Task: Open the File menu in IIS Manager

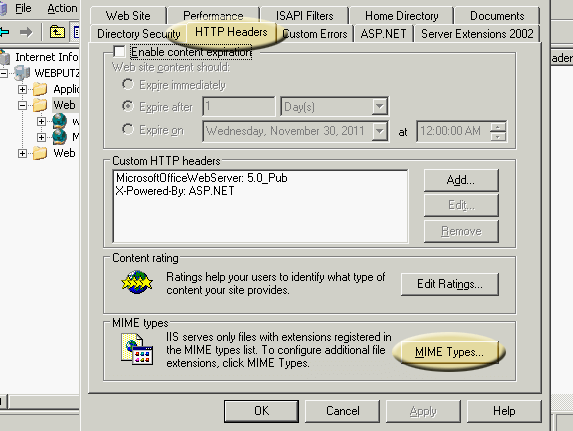Action: (x=23, y=8)
